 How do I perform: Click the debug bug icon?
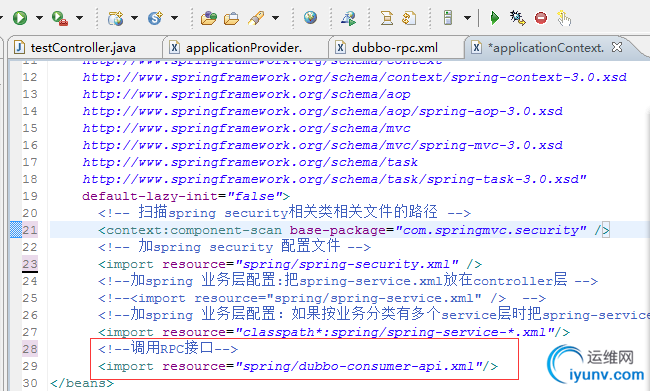[x=517, y=18]
